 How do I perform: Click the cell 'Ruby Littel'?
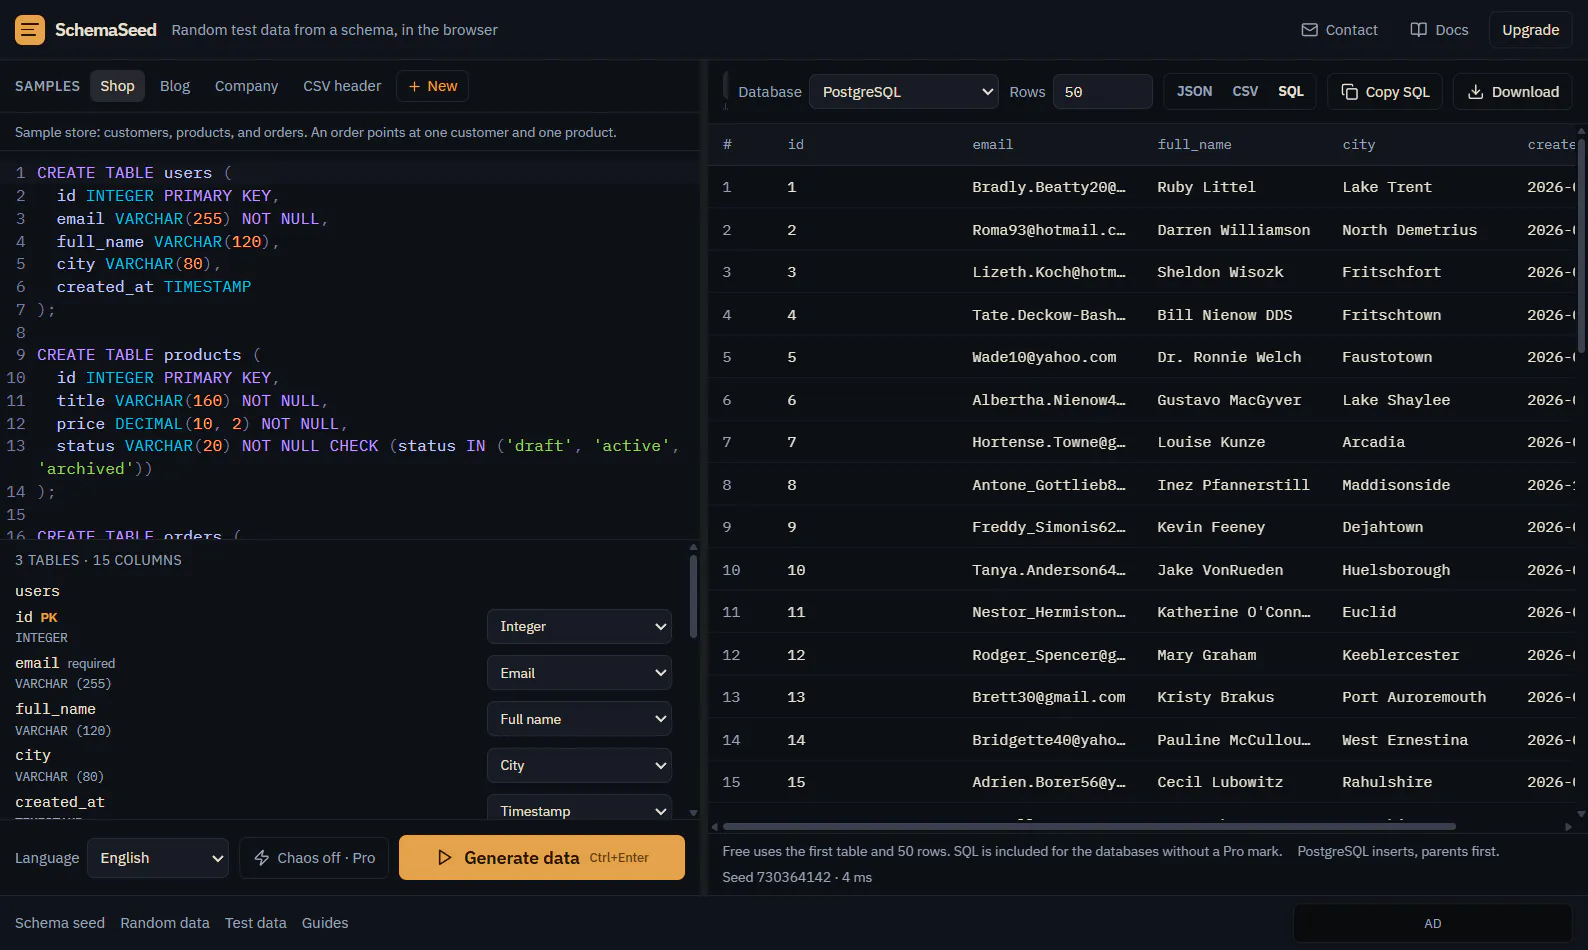point(1206,187)
